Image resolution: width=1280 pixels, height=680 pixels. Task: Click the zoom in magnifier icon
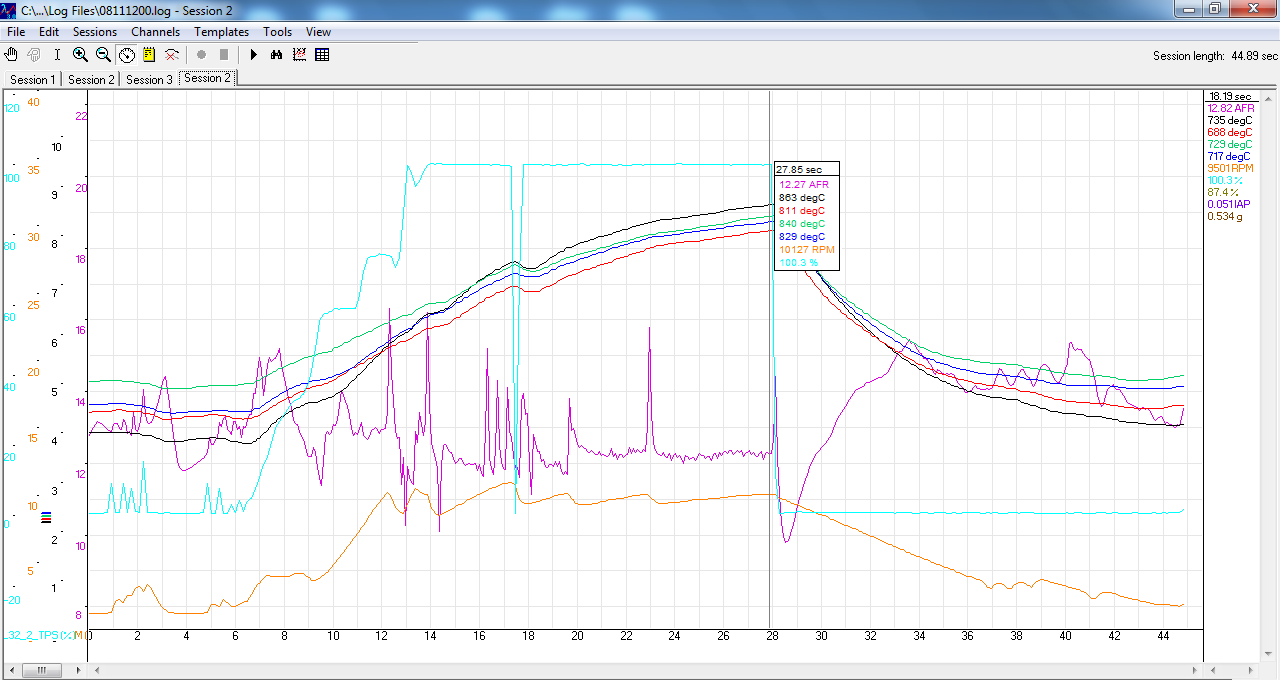click(x=80, y=55)
